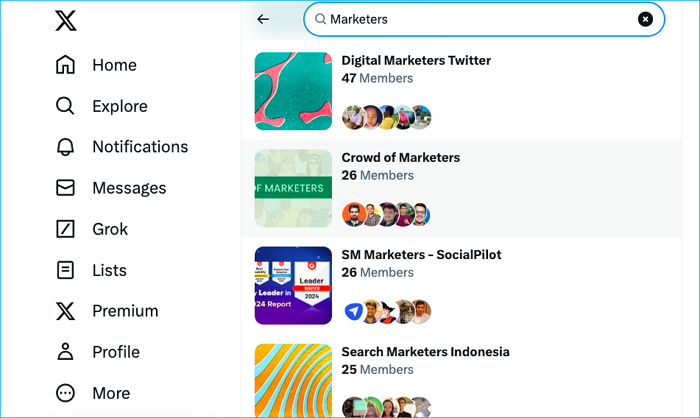The image size is (700, 418).
Task: Open the Crowd of Marketers list
Action: tap(400, 157)
